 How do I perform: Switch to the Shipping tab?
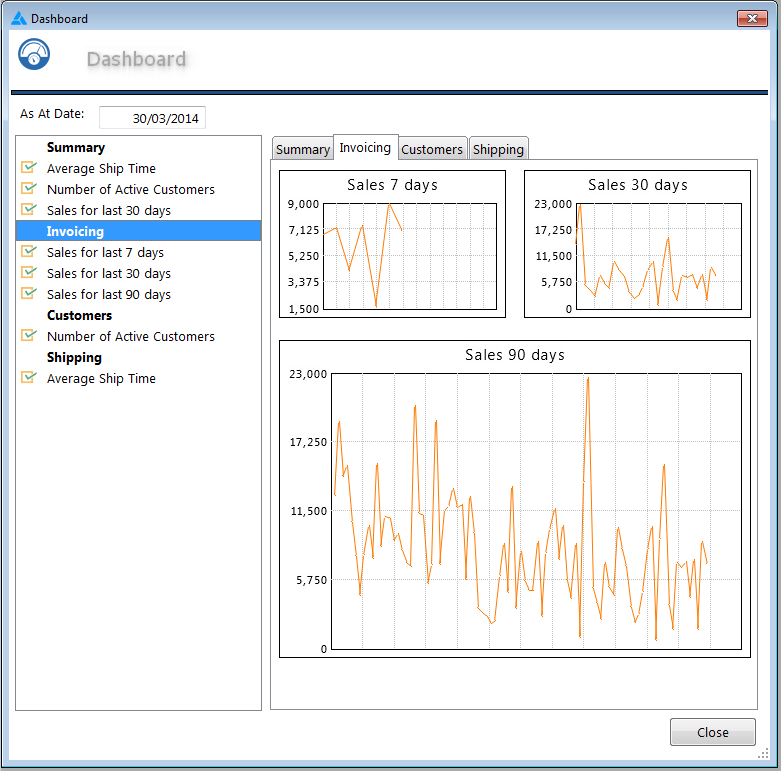click(498, 149)
